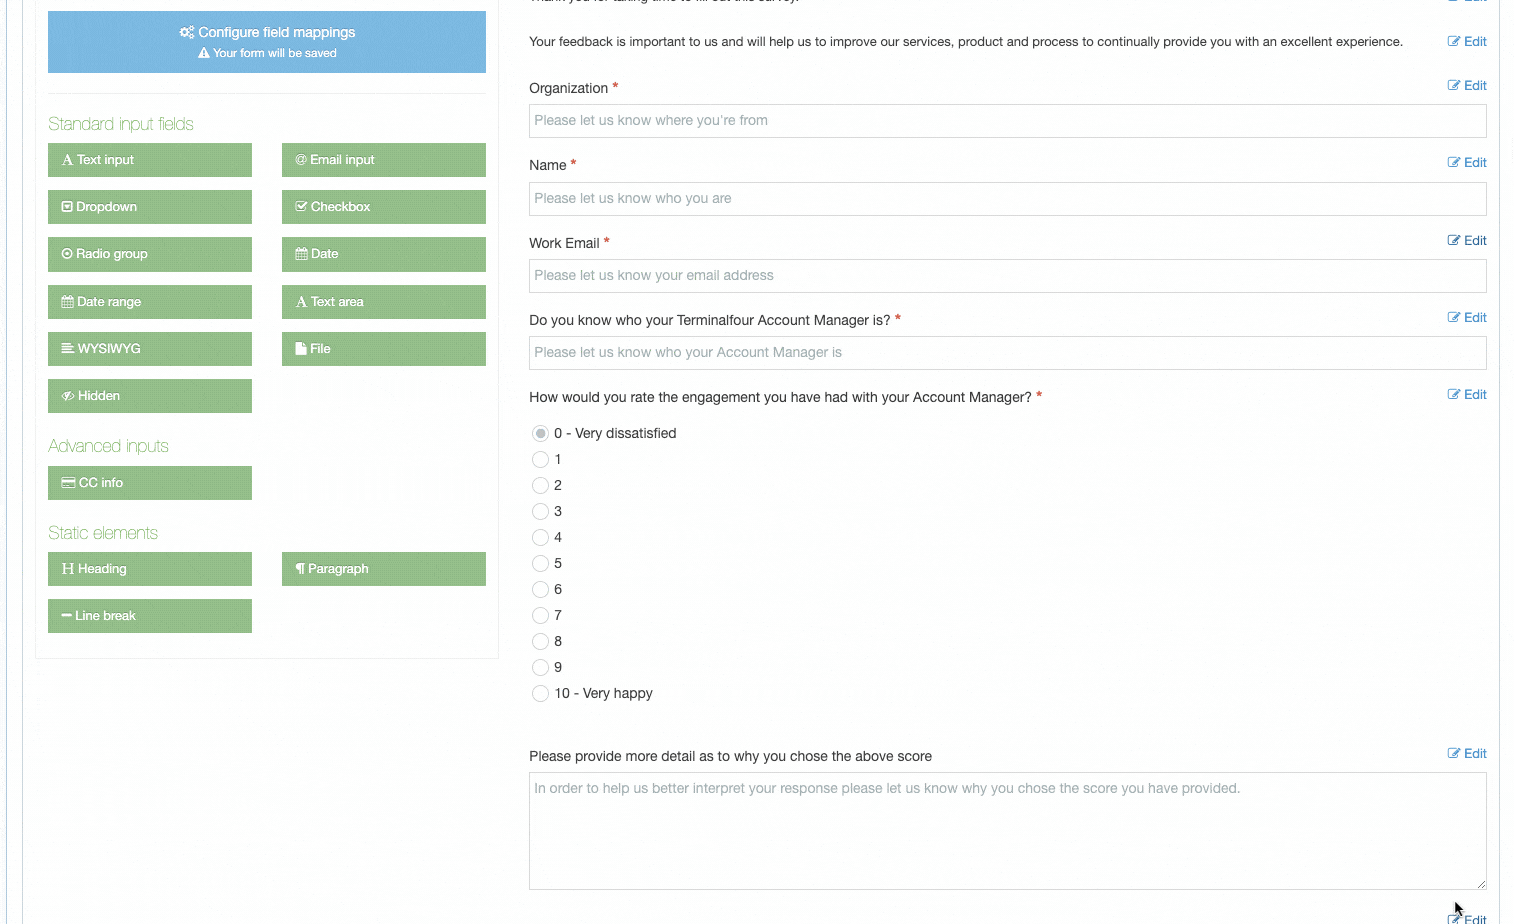Insert a Checkbox field

coord(383,207)
